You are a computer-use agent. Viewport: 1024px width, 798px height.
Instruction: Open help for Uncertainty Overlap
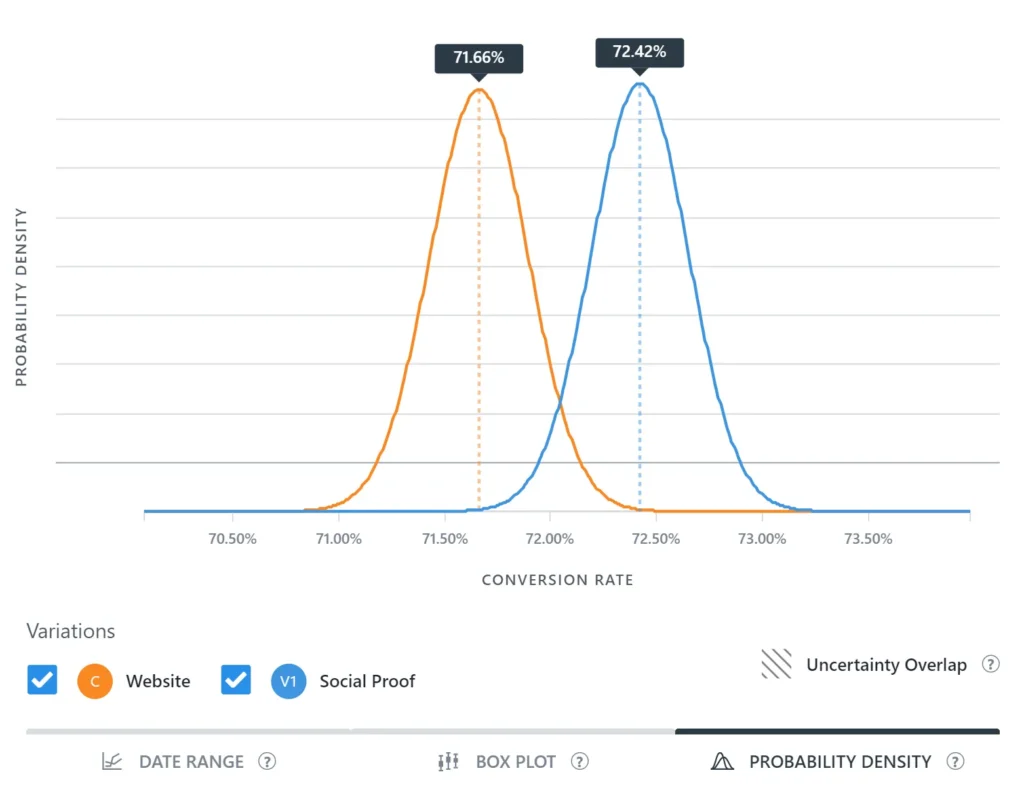coord(991,664)
